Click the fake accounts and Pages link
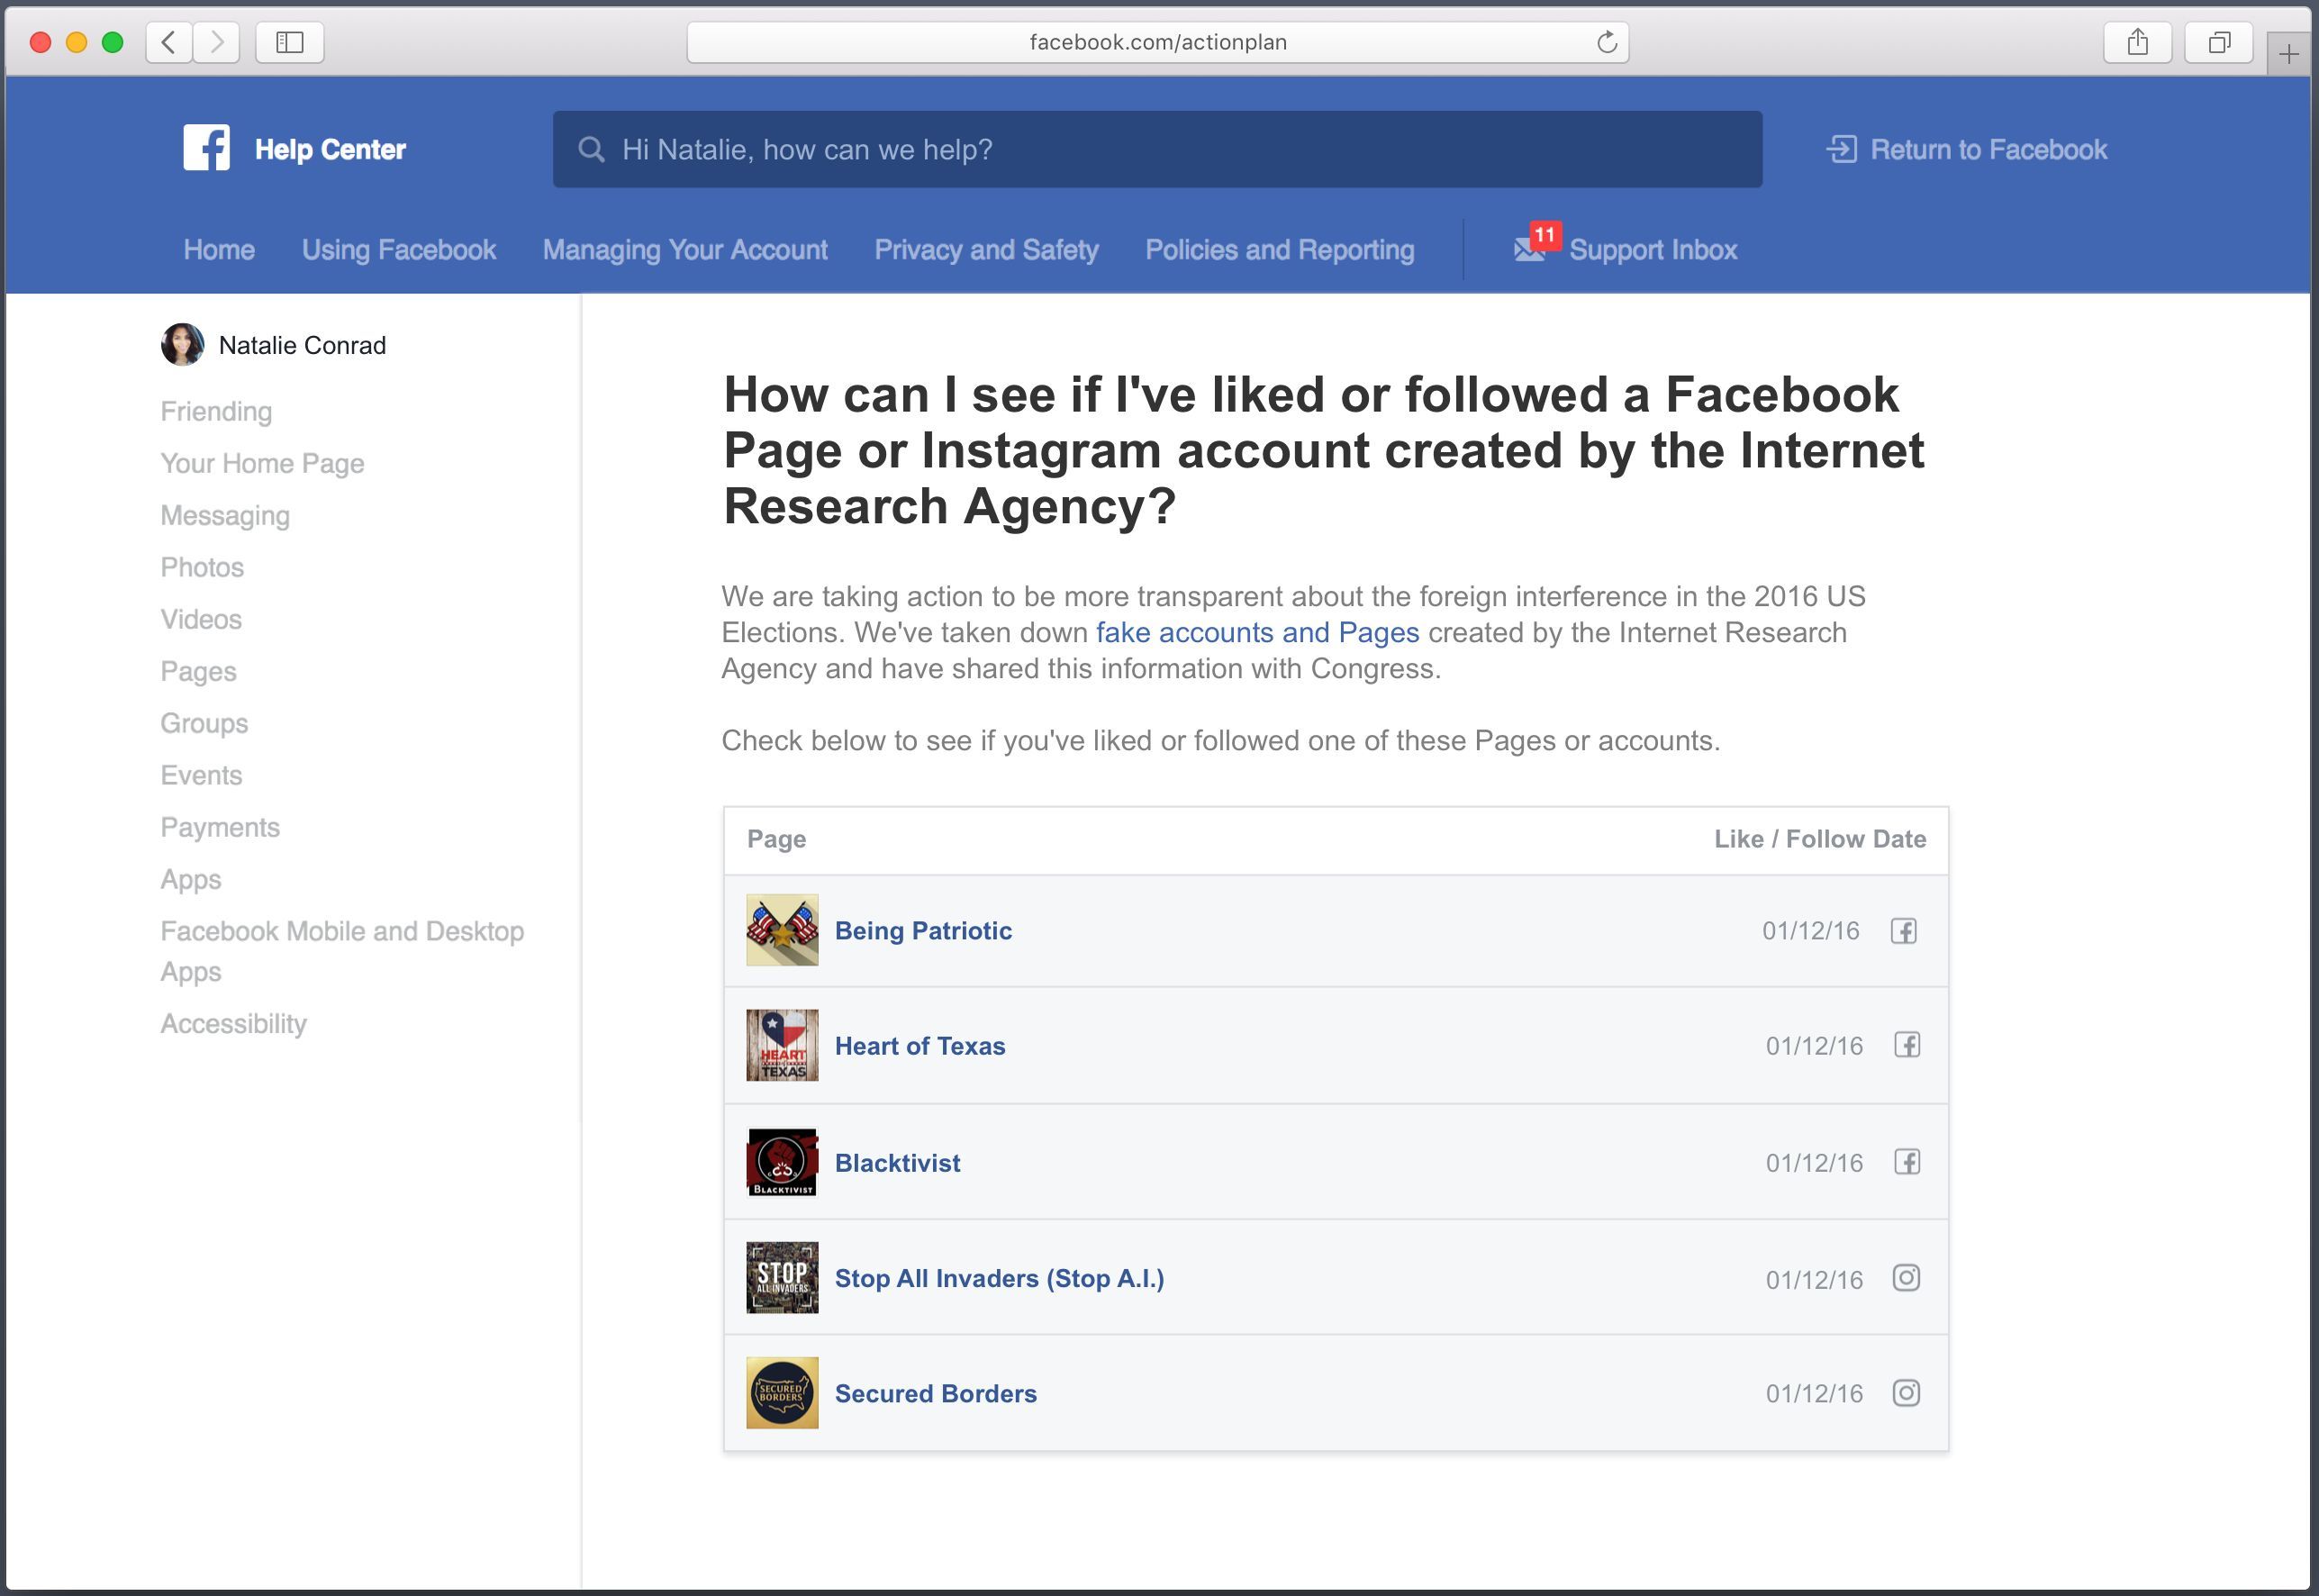 pyautogui.click(x=1257, y=632)
